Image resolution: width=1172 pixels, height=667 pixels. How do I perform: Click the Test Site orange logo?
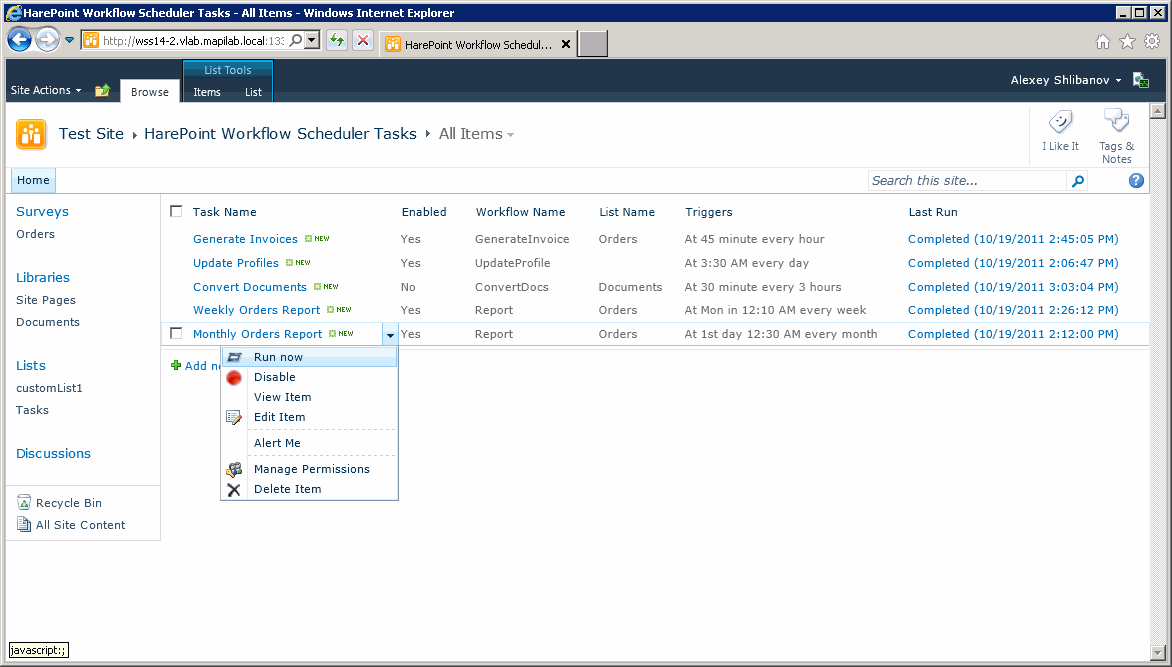(x=31, y=135)
